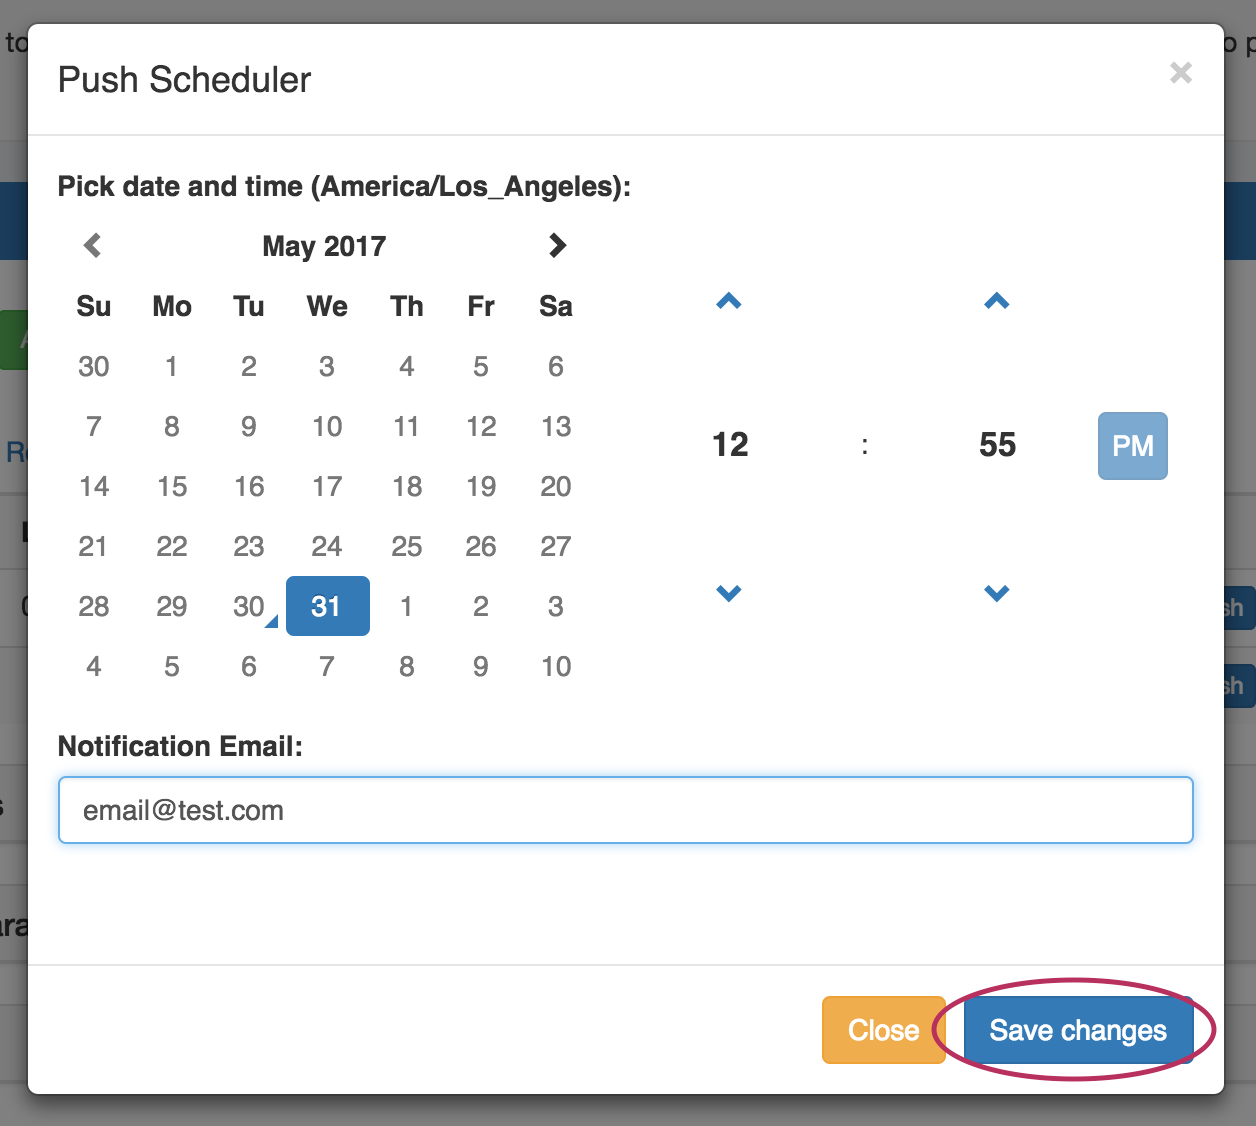The image size is (1256, 1126).
Task: Open month picker via May 2017 header
Action: (x=324, y=246)
